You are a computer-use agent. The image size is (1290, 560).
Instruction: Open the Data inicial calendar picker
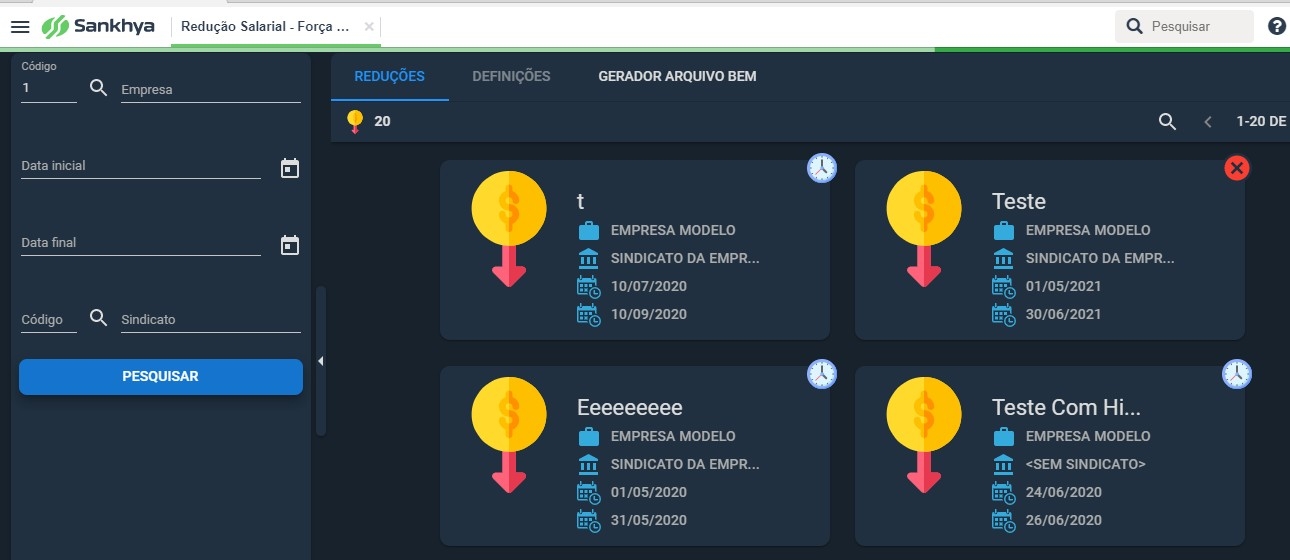pos(290,168)
